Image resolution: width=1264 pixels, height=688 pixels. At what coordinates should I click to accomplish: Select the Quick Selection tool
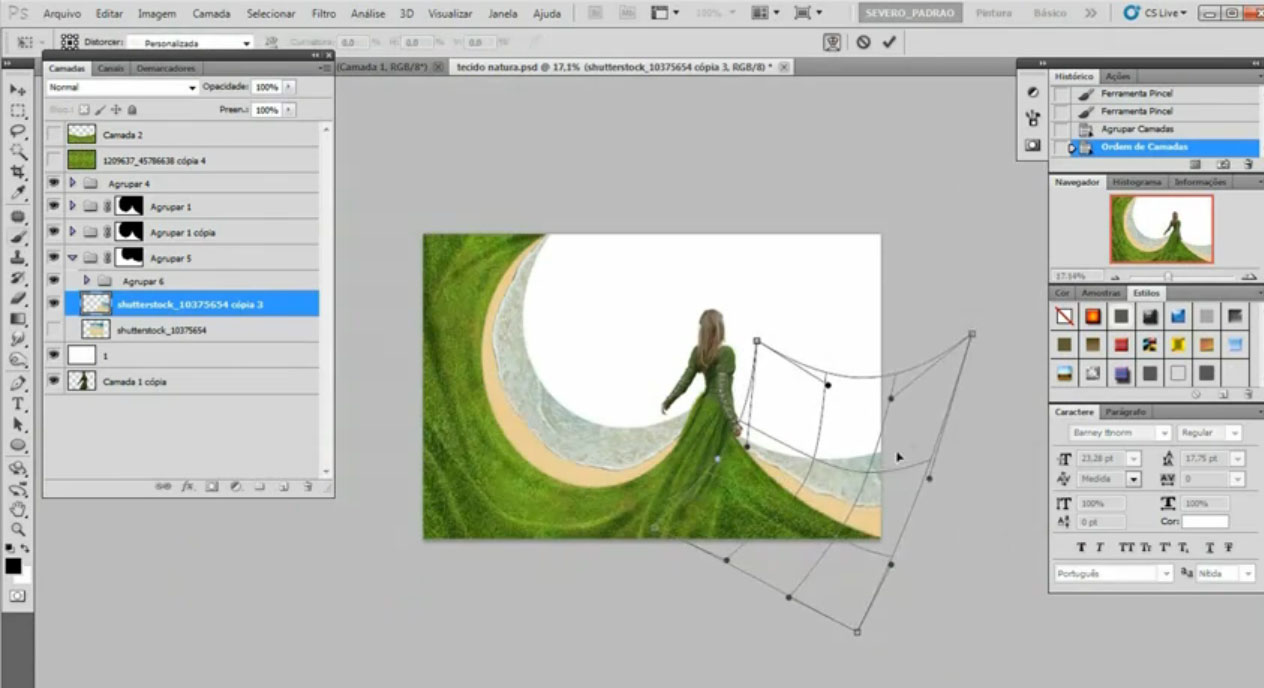tap(17, 152)
